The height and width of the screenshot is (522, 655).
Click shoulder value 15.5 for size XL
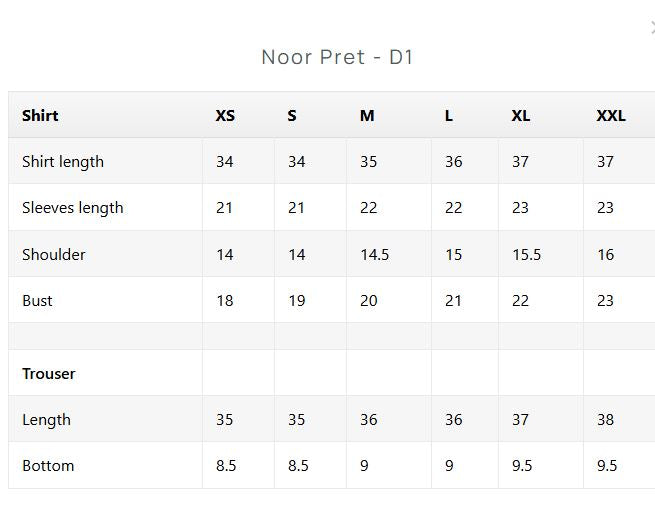tap(526, 255)
